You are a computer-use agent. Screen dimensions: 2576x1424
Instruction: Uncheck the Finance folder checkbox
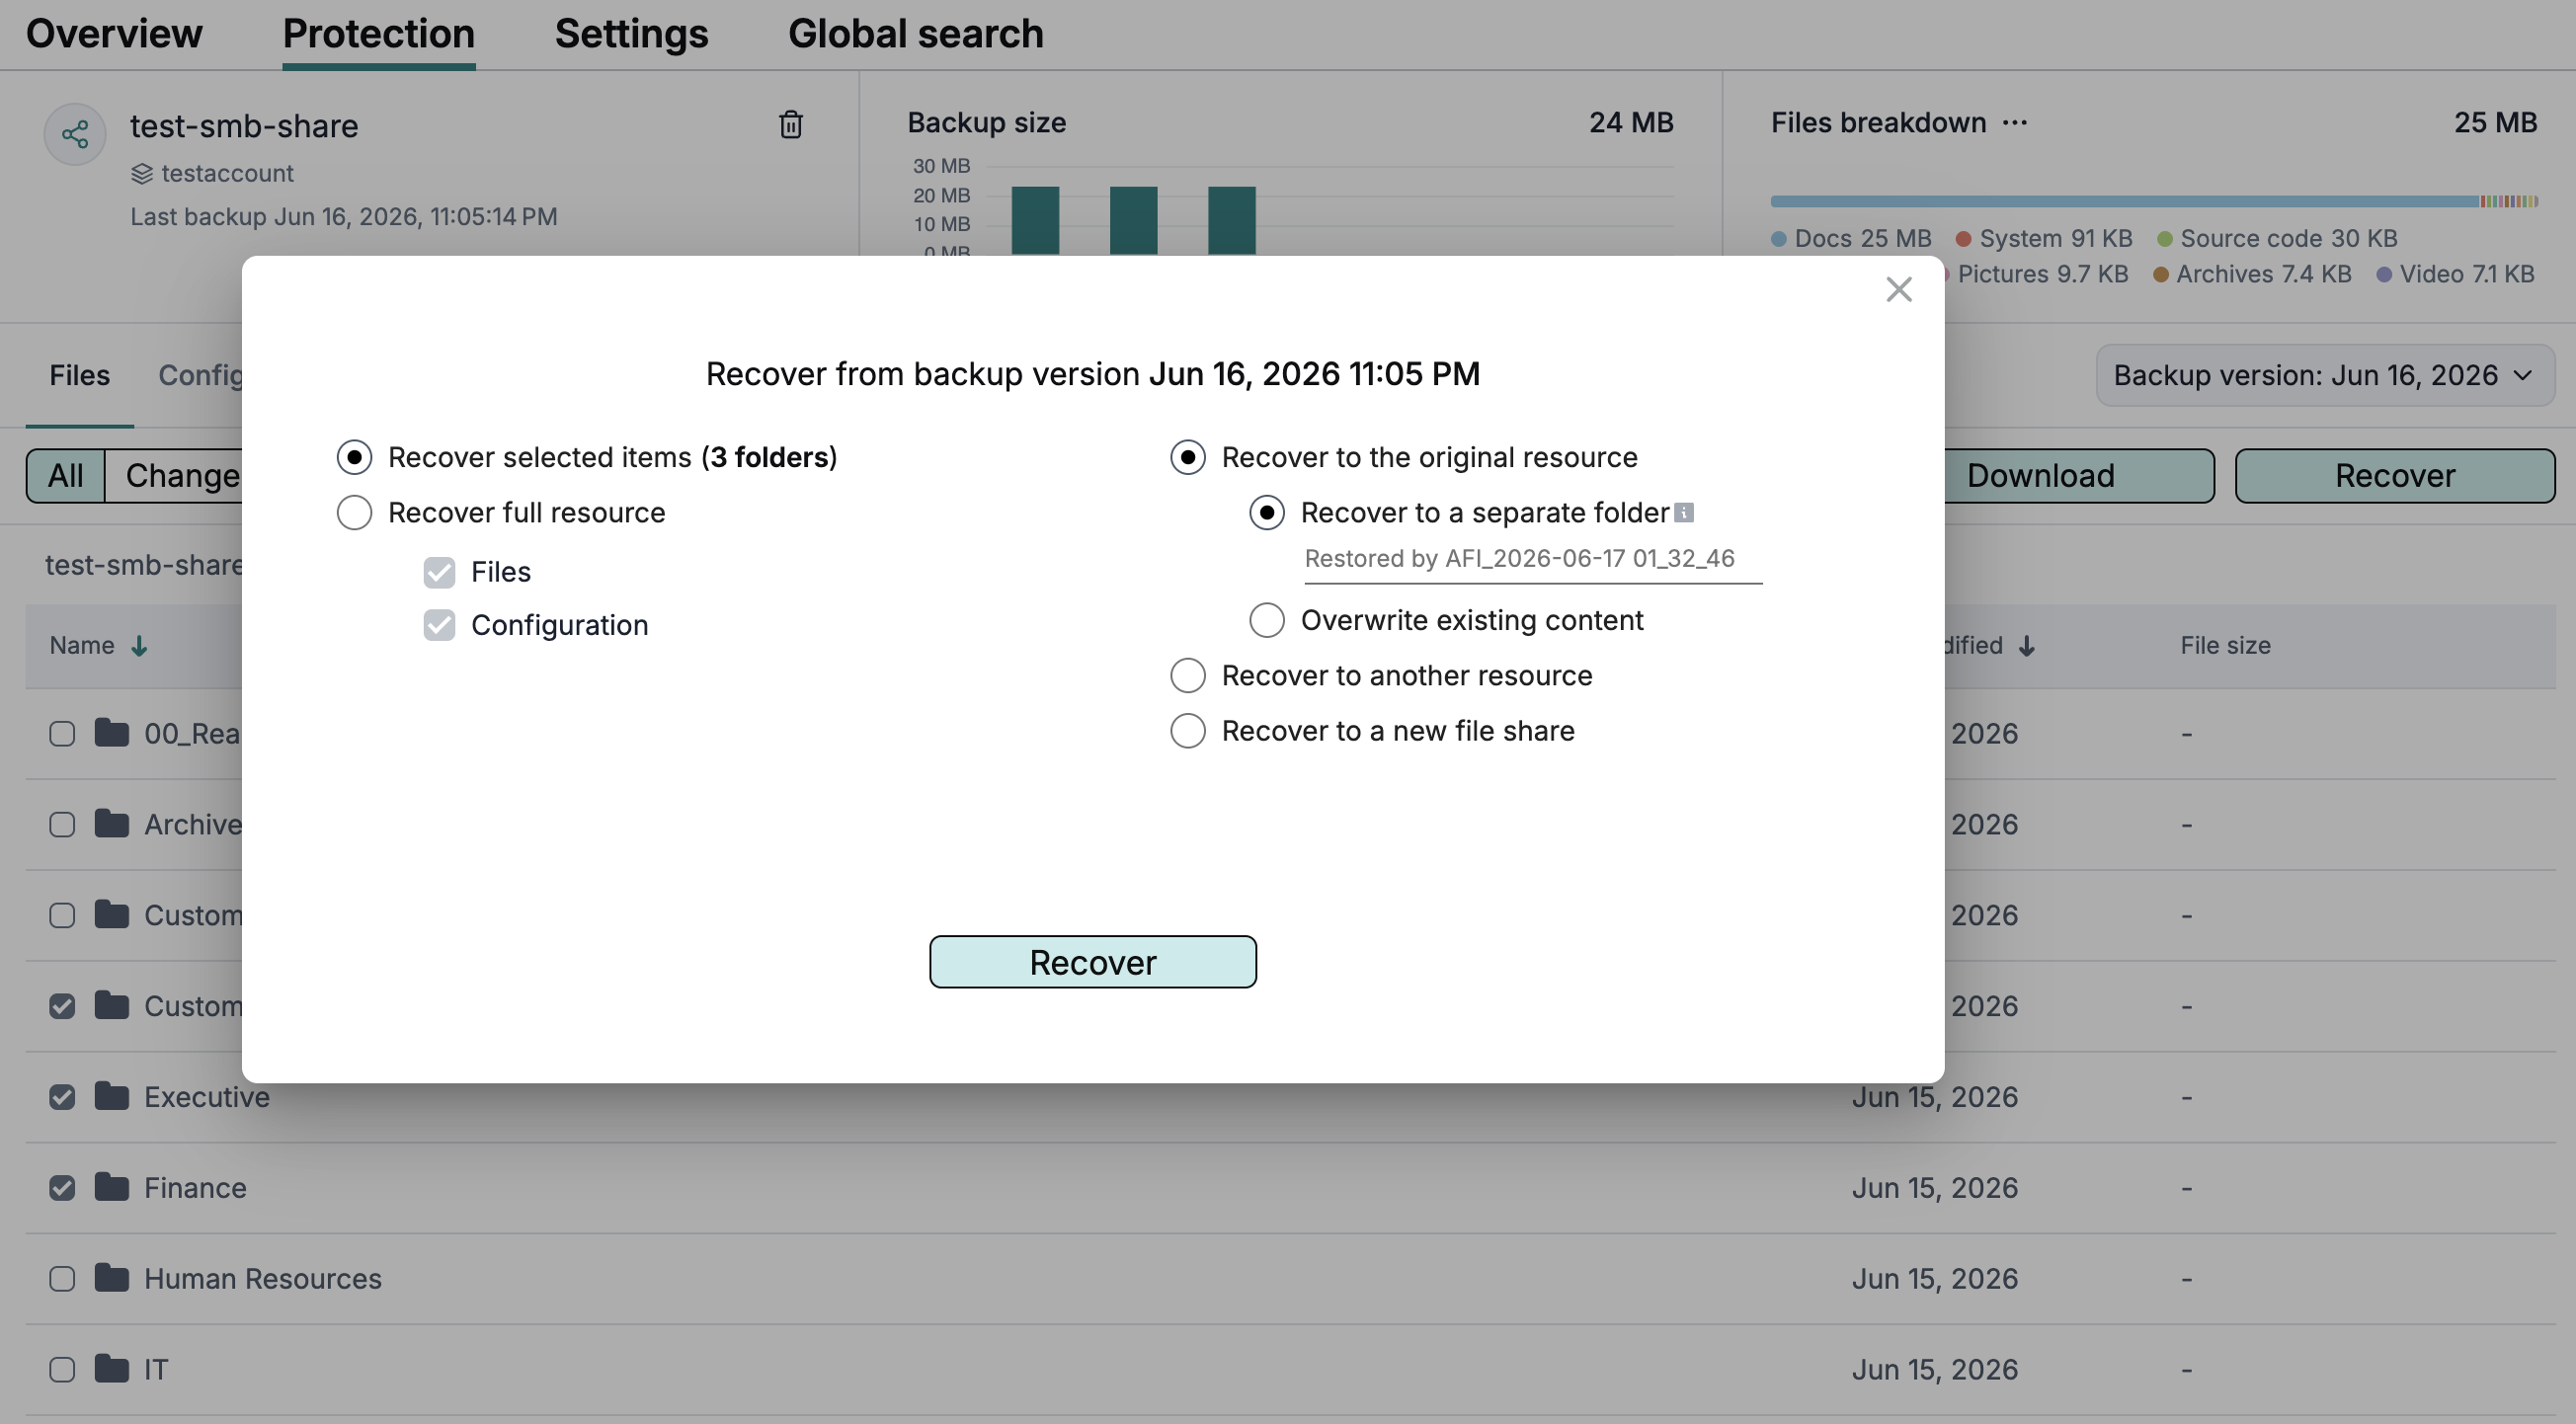(x=62, y=1188)
